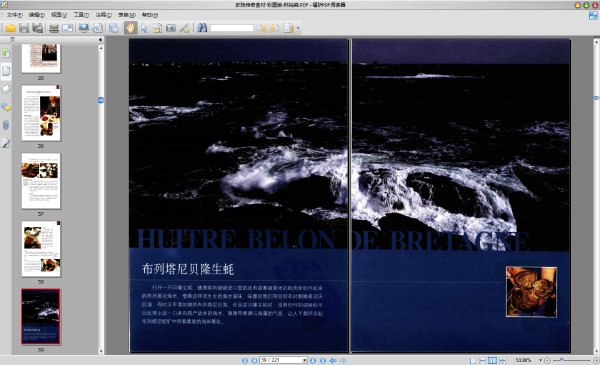The image size is (600, 365).
Task: Print the document with the printer icon
Action: (54, 28)
